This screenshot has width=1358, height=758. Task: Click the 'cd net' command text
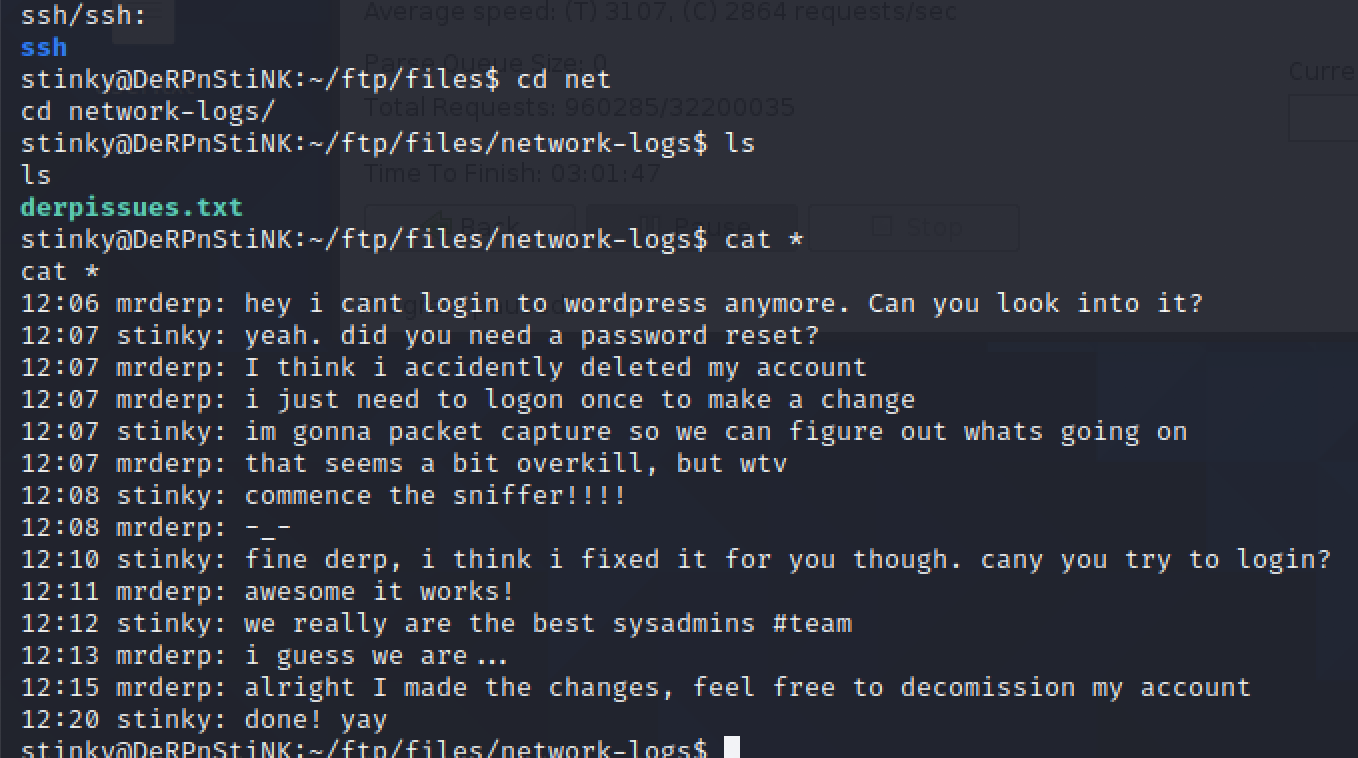563,79
